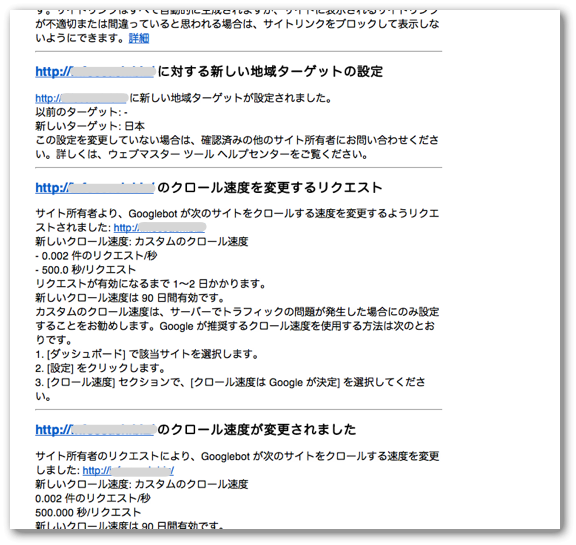This screenshot has width=576, height=545.
Task: Click heading text に対する新しい地域ターゲットの設定
Action: click(270, 72)
